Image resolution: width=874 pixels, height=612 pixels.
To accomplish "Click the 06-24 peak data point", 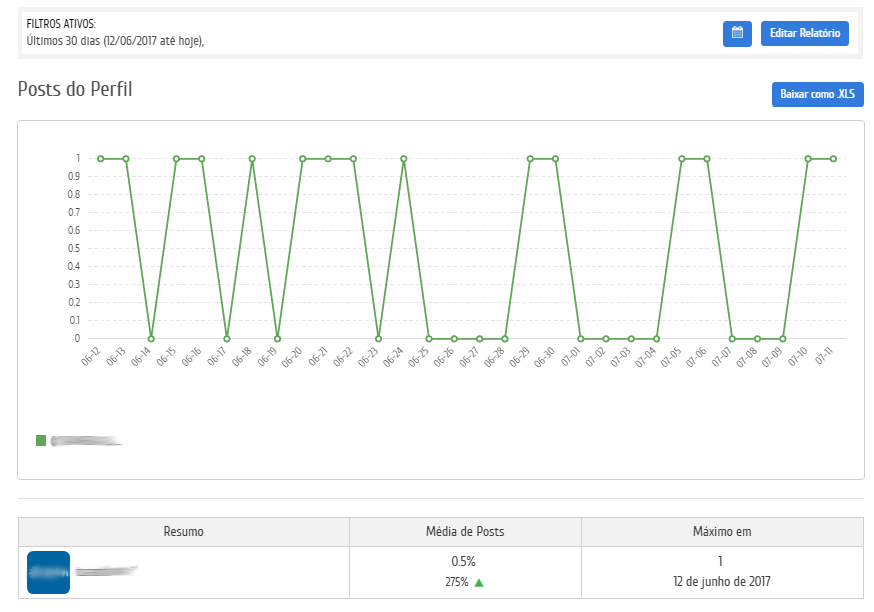I will pyautogui.click(x=404, y=158).
